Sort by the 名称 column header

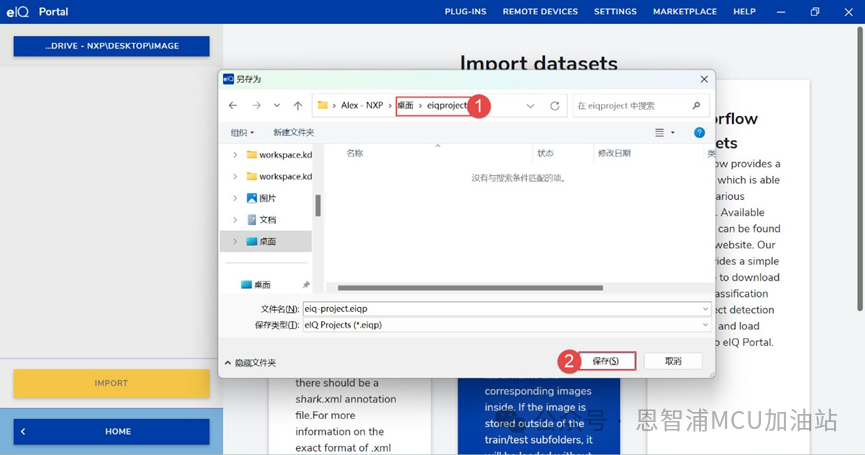tap(355, 153)
